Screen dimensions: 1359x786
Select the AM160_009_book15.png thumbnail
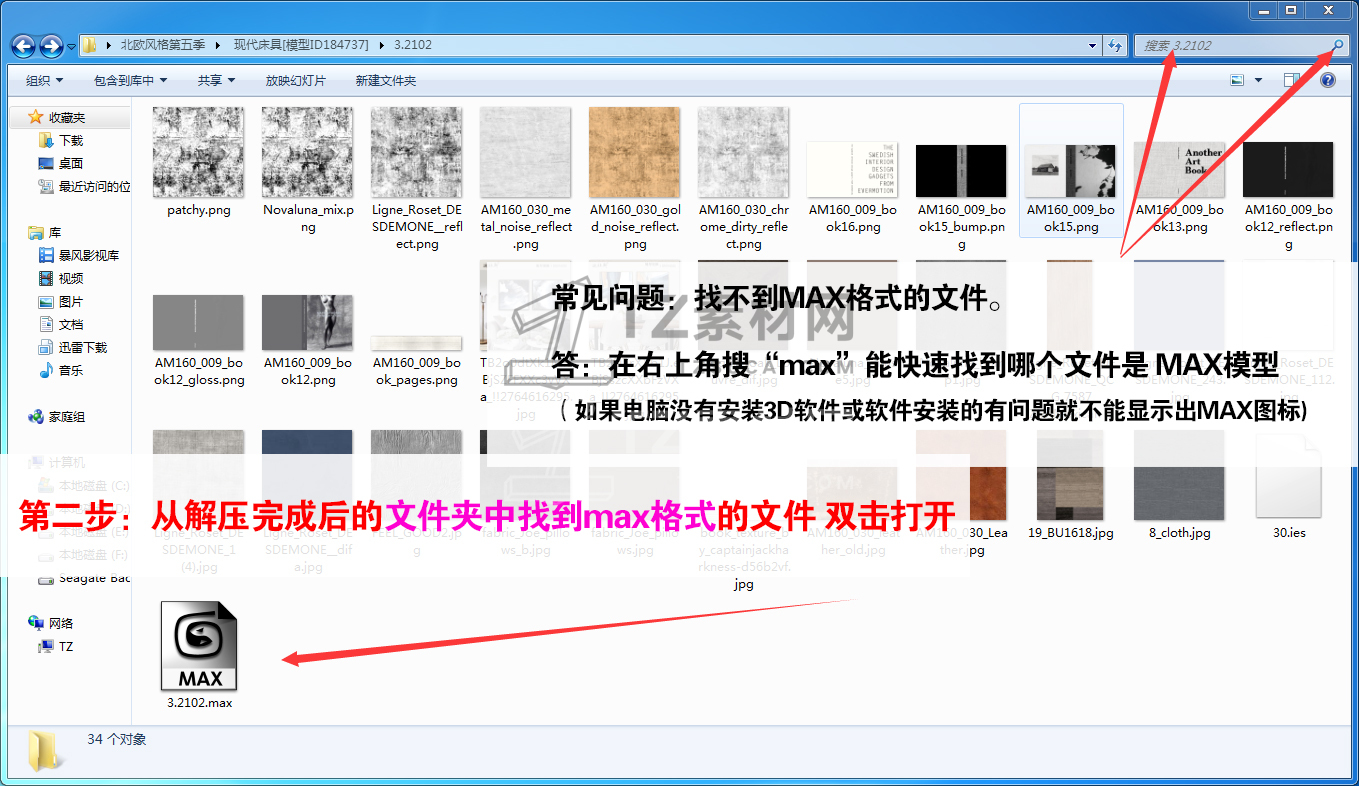1071,171
